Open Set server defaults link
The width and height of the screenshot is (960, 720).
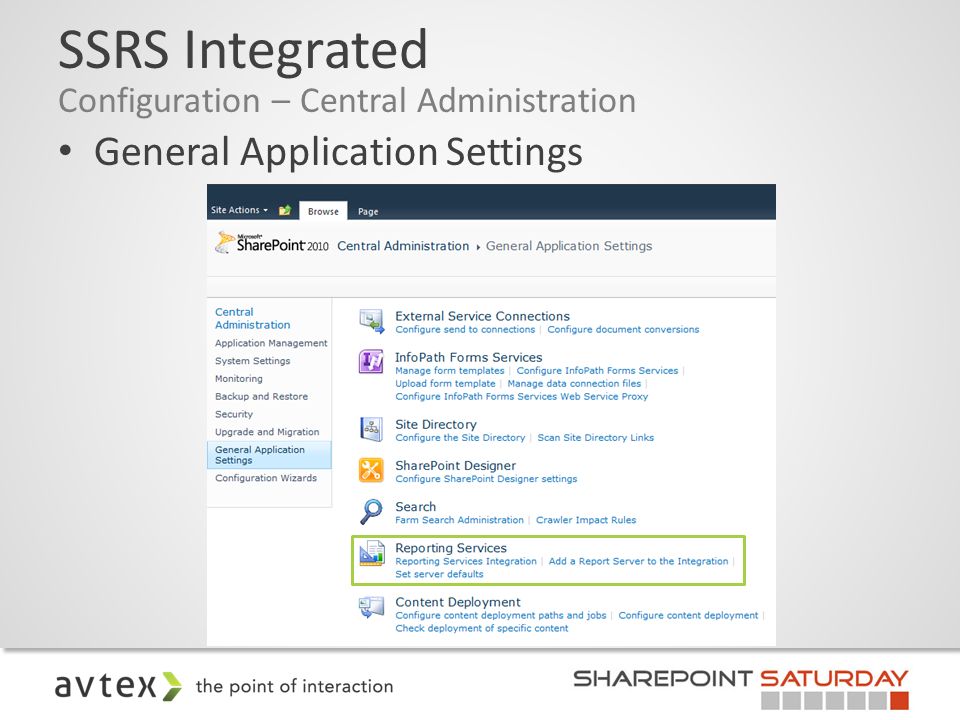(440, 574)
